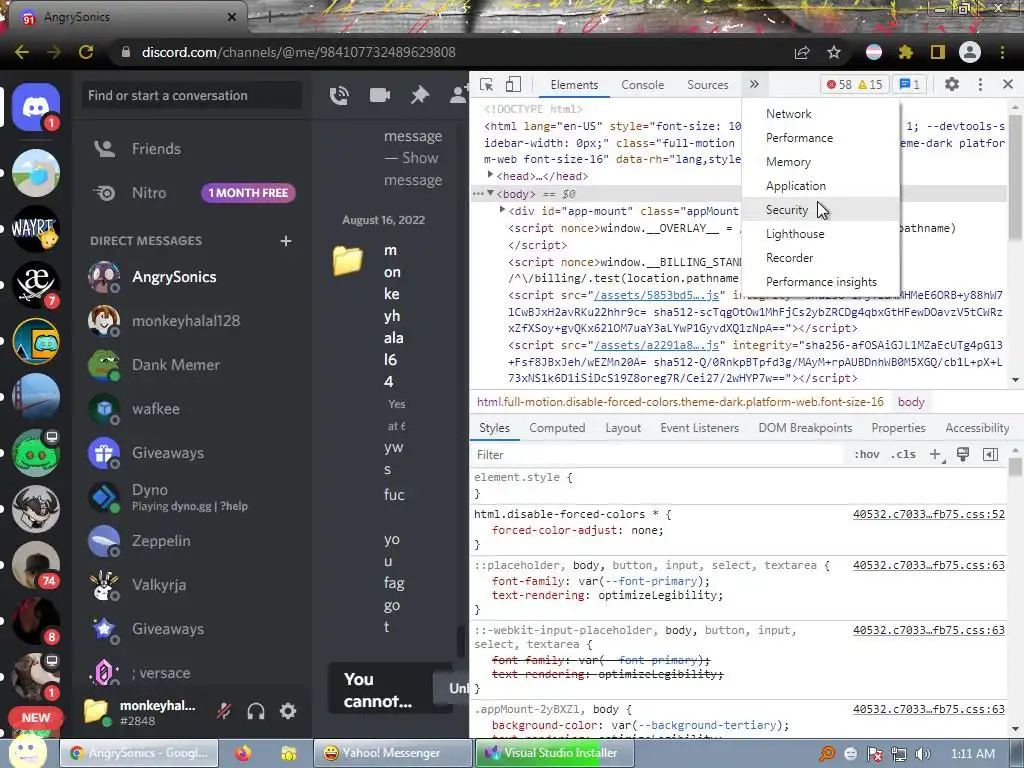Screen dimensions: 1024x768
Task: Expand the app-mount div node
Action: click(502, 210)
